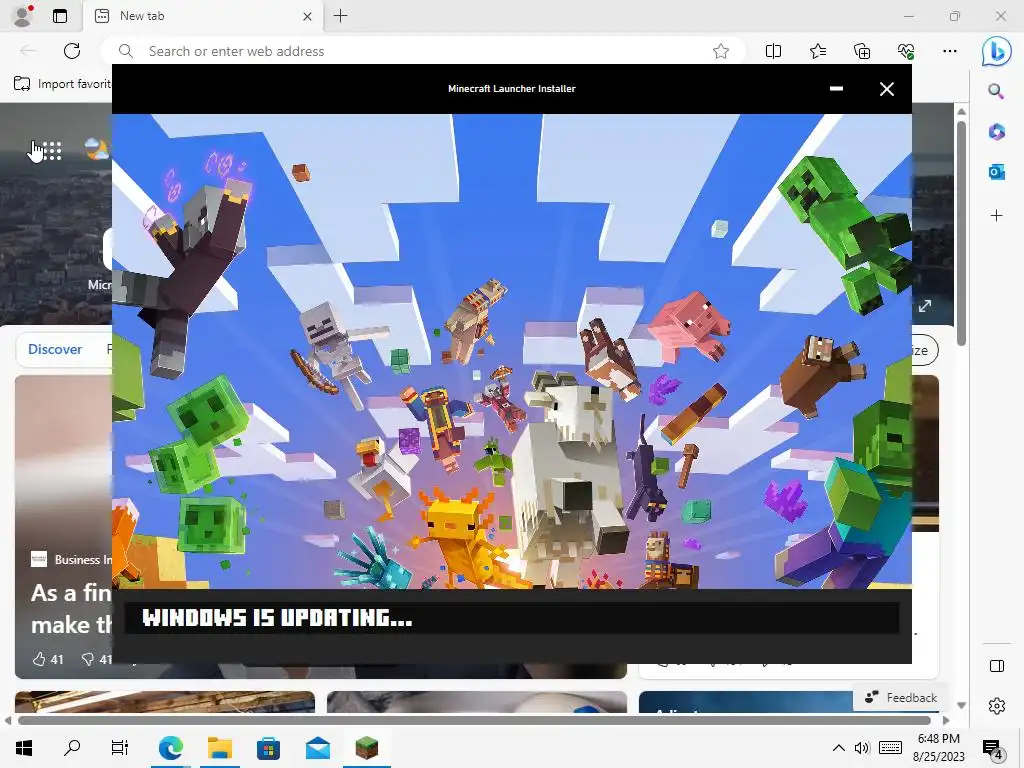Add a sidebar app with the plus icon
The height and width of the screenshot is (768, 1024).
coord(996,216)
